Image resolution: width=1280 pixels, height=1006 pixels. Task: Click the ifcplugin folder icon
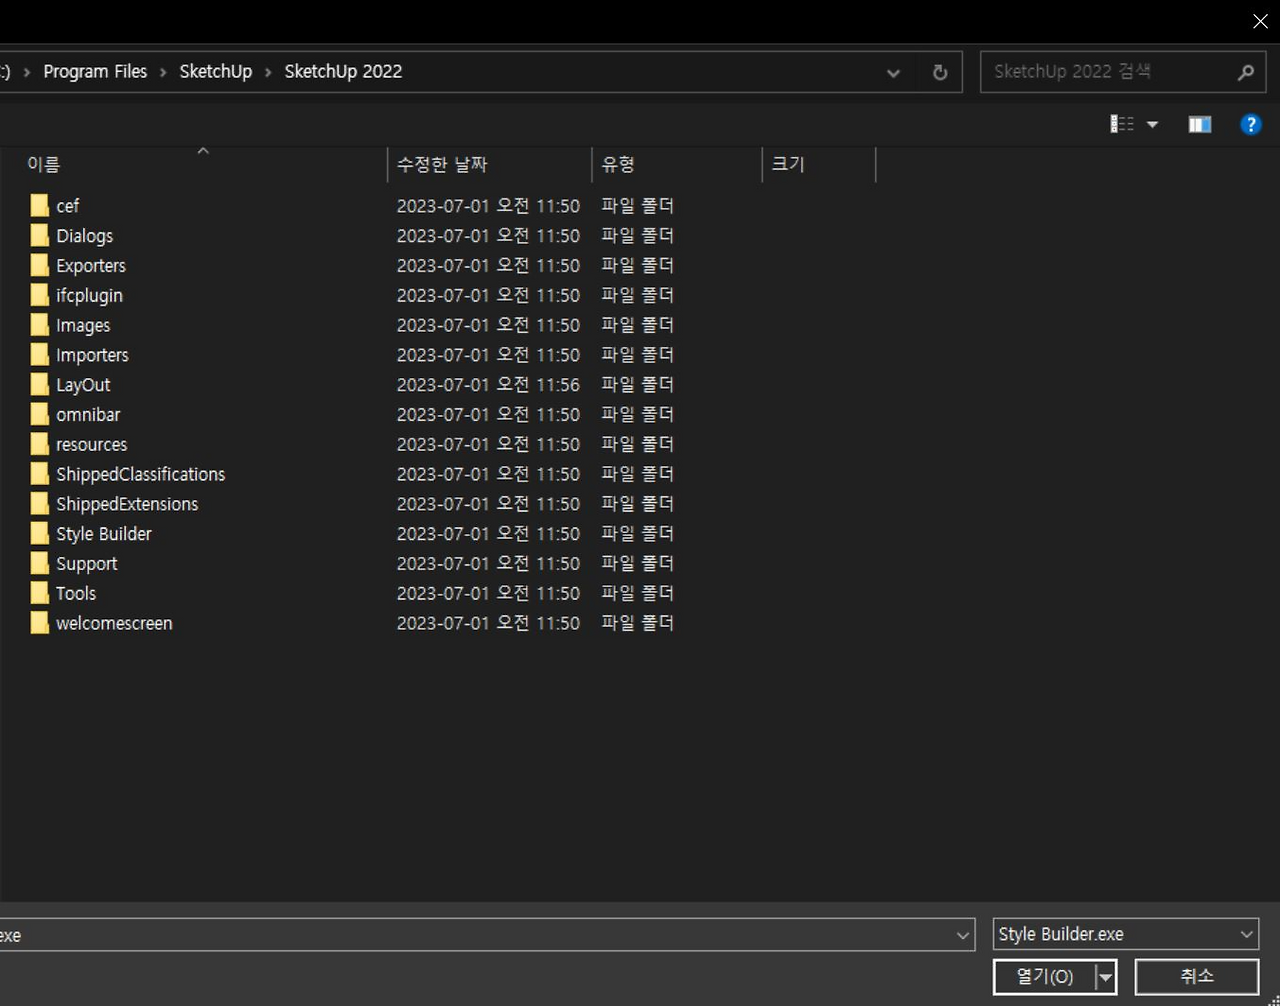(x=39, y=295)
